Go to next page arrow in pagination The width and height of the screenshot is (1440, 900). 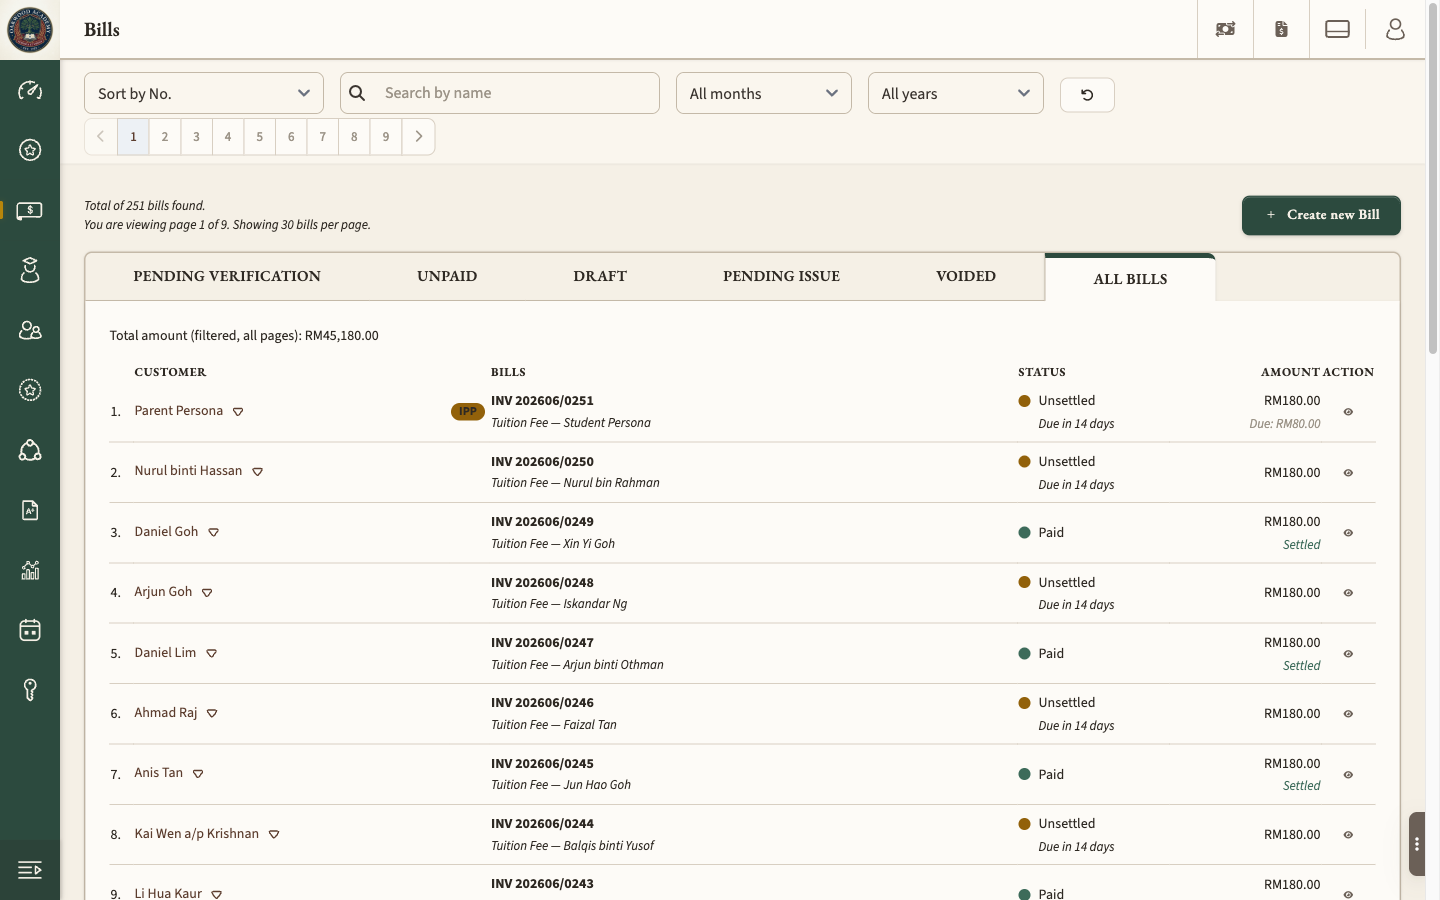[418, 137]
